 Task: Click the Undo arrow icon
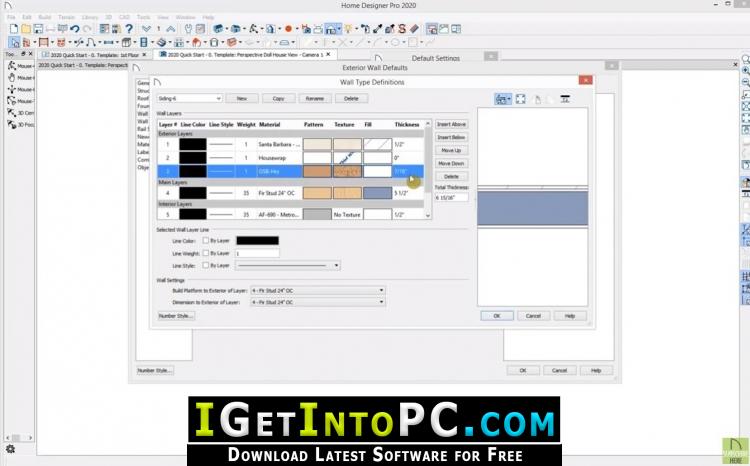pyautogui.click(x=75, y=29)
